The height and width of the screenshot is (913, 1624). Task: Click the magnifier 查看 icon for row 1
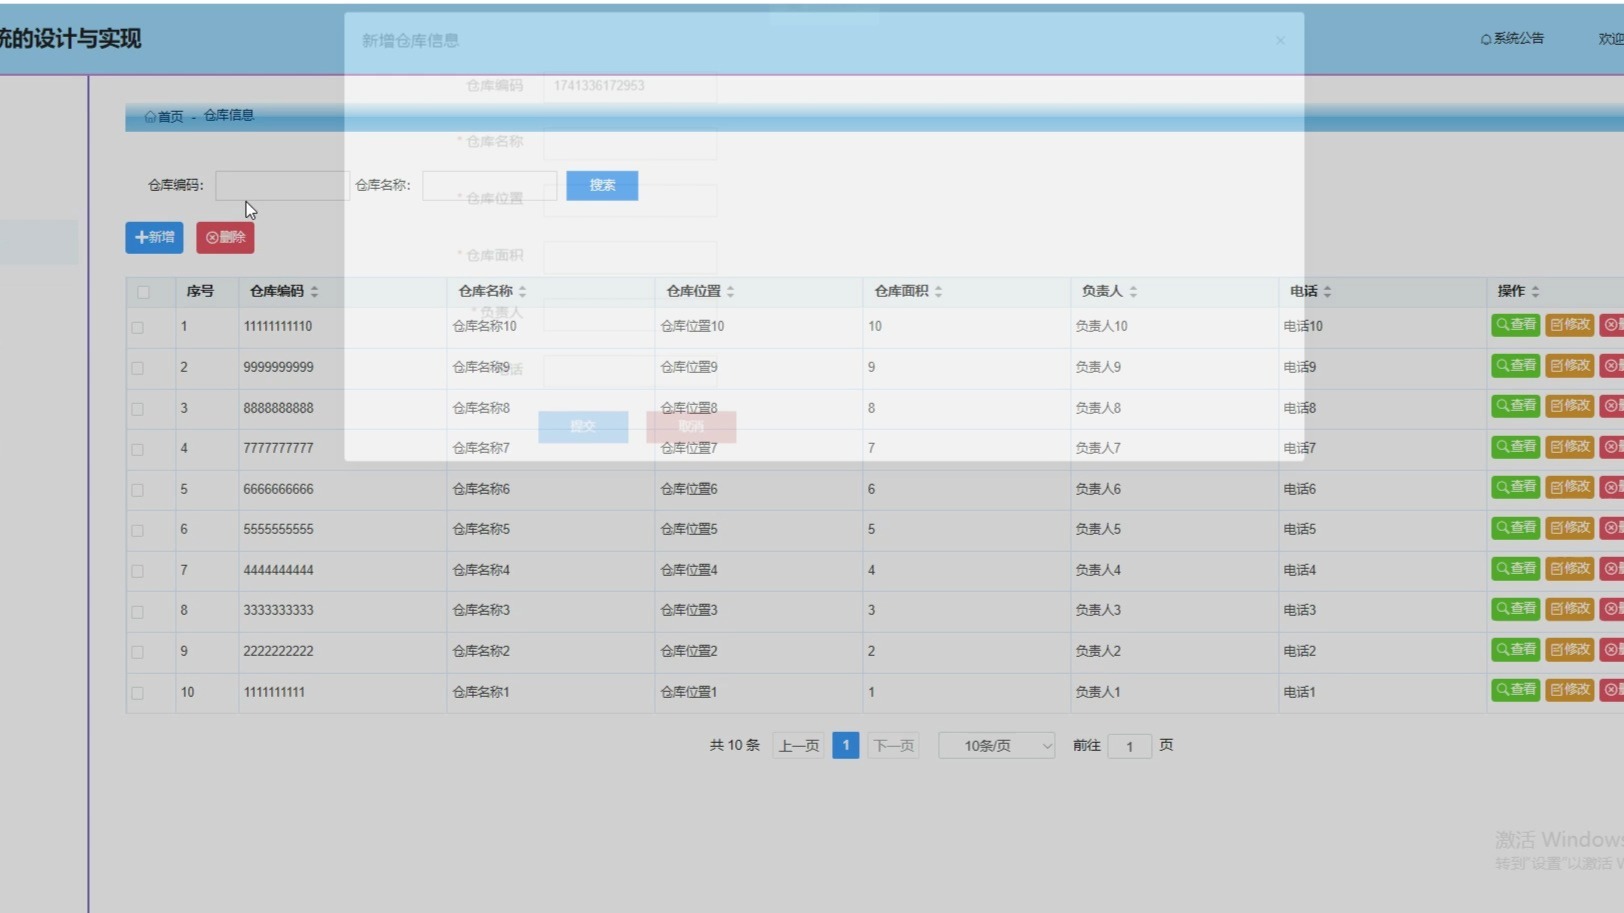coord(1501,325)
